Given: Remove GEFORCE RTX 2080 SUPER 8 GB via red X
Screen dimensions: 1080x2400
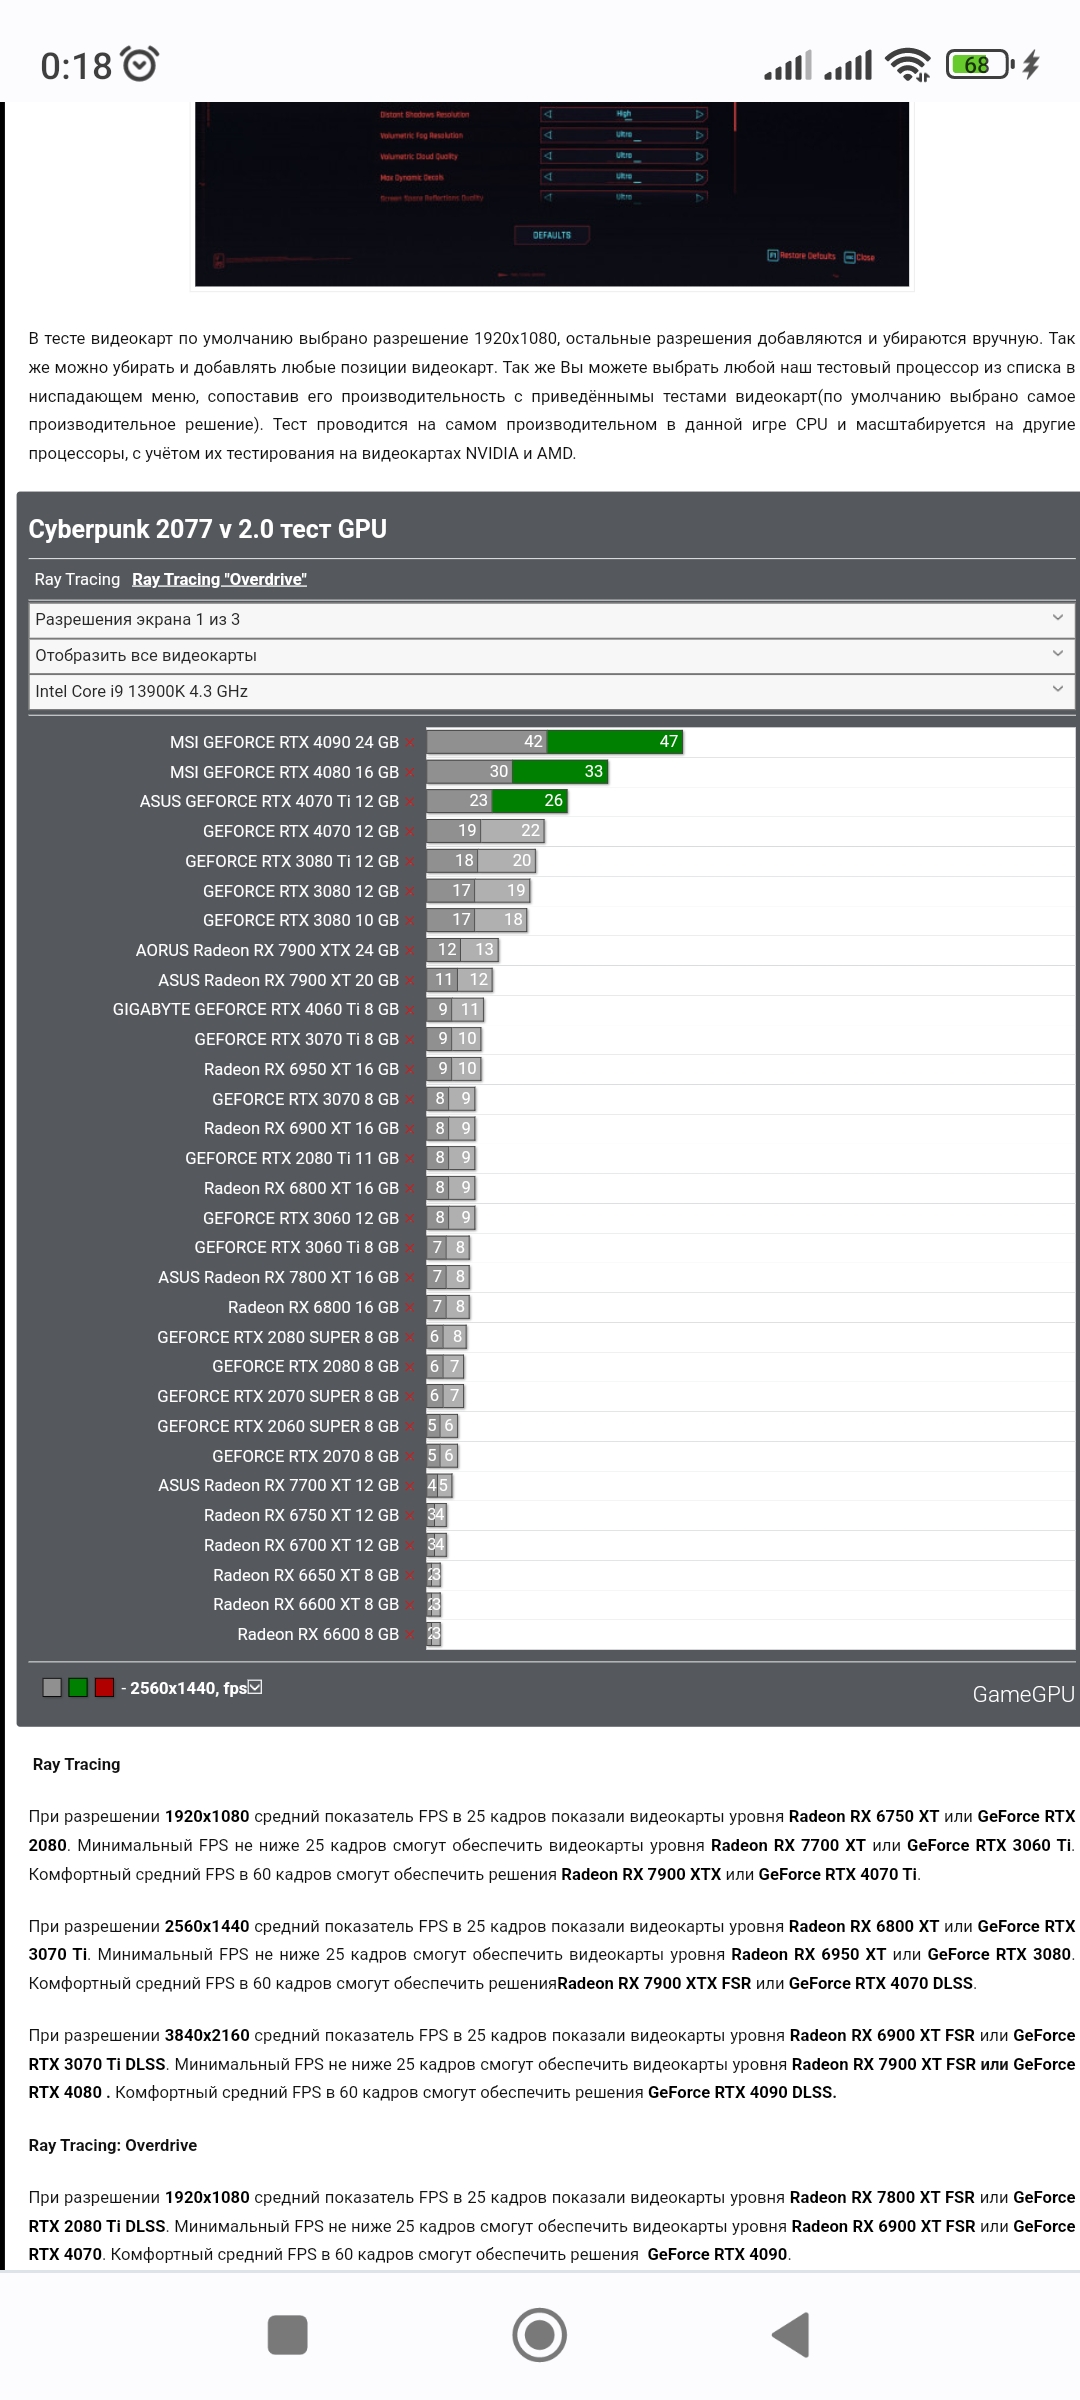Looking at the screenshot, I should 410,1338.
